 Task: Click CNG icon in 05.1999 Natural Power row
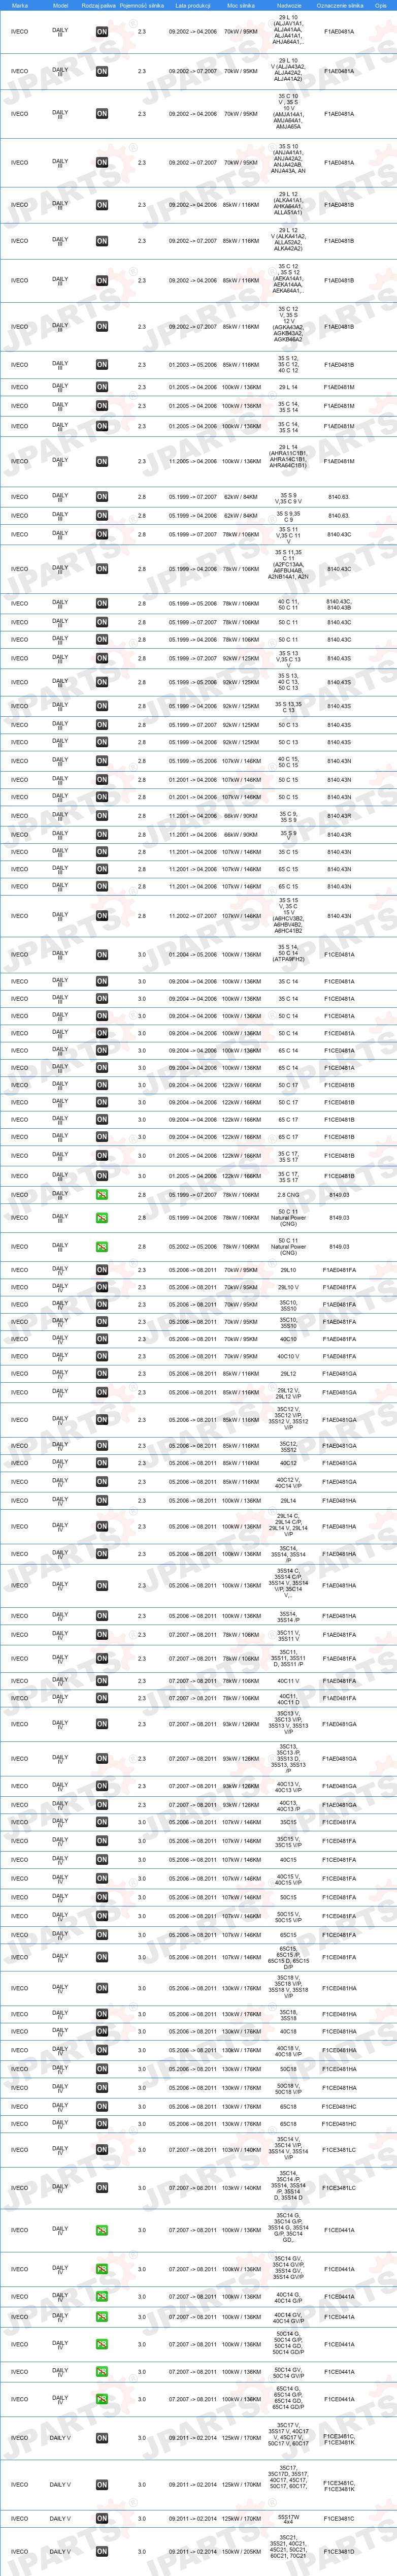102,1218
